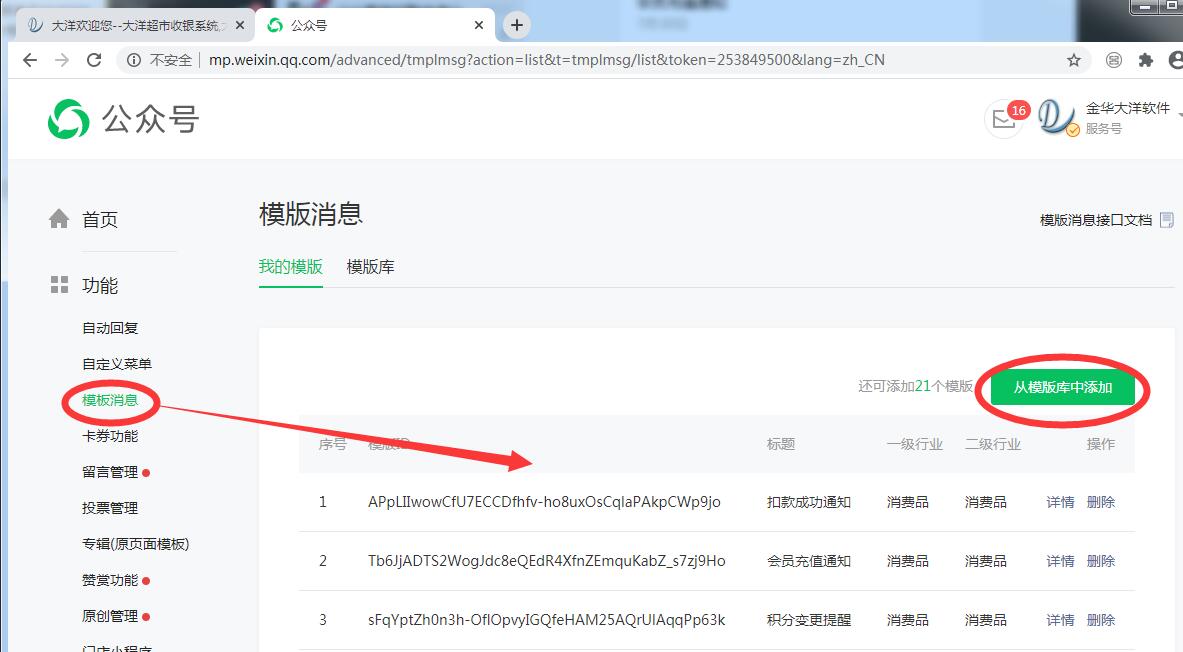Delete the 积分变更提醒 template
Viewport: 1183px width, 652px height.
(x=1101, y=620)
